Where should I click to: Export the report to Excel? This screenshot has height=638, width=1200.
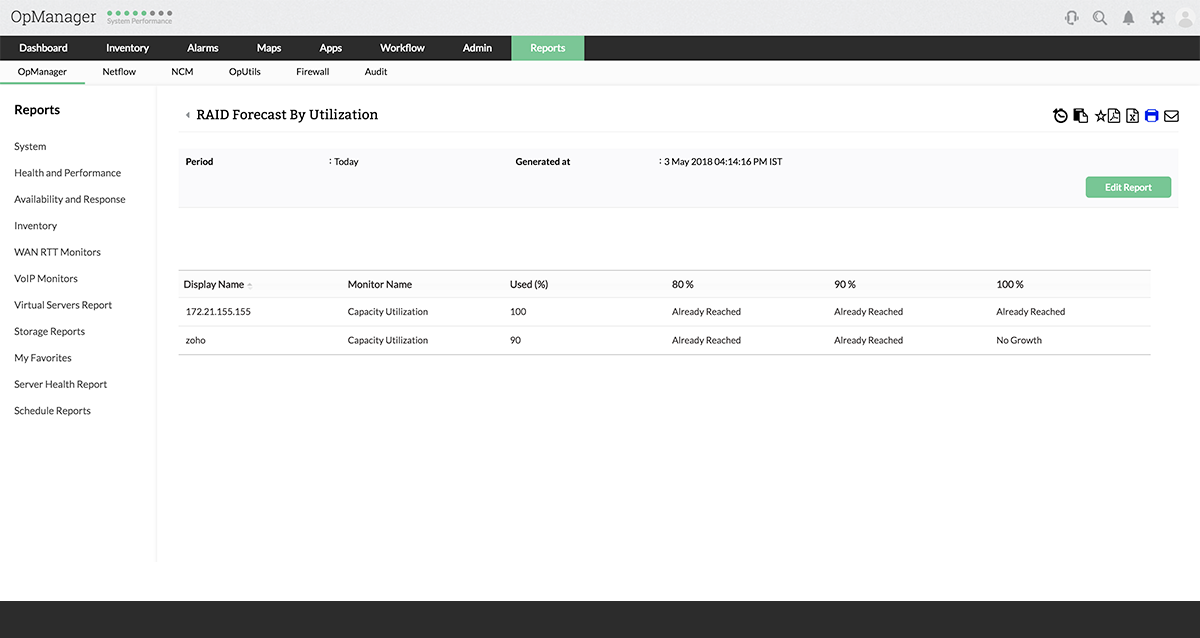(1132, 115)
